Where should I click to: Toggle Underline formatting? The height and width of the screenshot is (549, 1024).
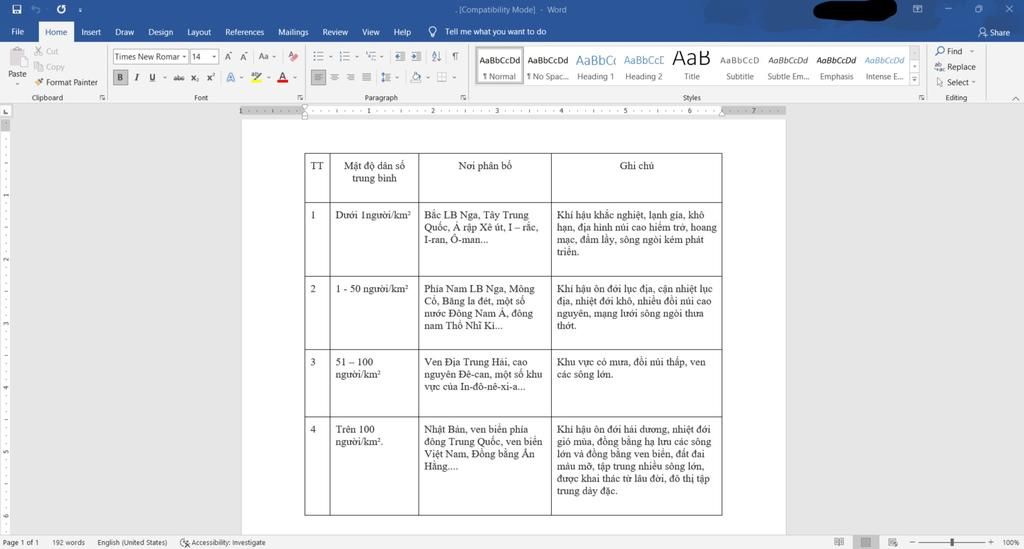point(152,78)
